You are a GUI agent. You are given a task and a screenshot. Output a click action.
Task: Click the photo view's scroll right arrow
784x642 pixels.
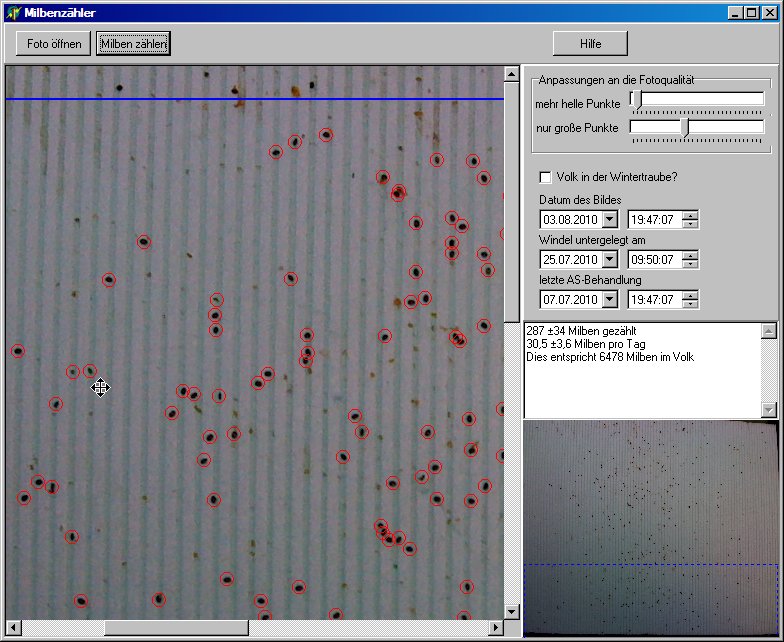[x=495, y=627]
